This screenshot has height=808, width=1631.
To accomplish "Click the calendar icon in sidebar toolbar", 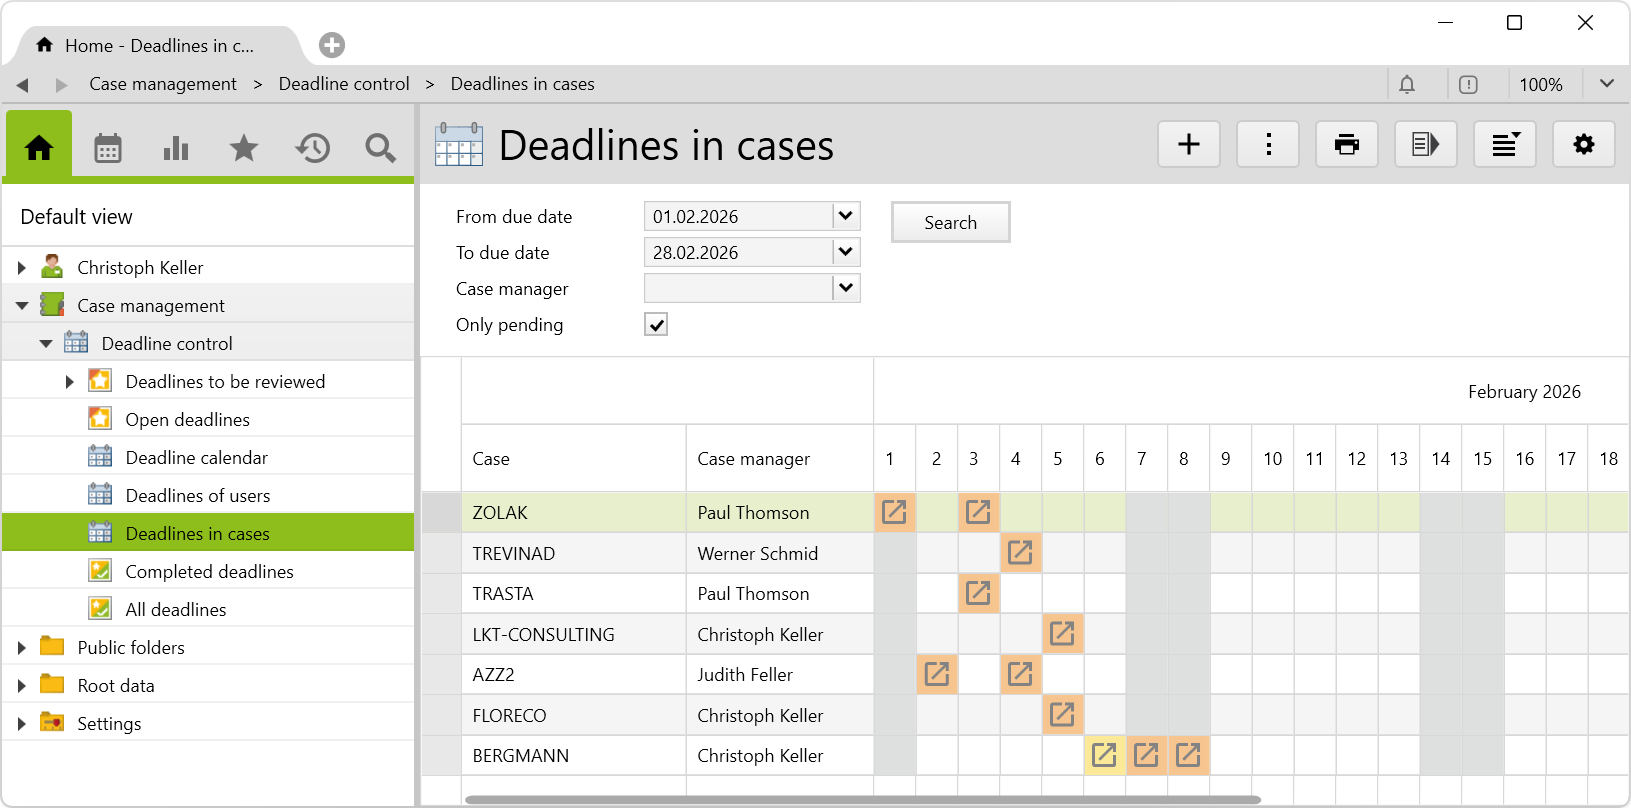I will (x=108, y=148).
